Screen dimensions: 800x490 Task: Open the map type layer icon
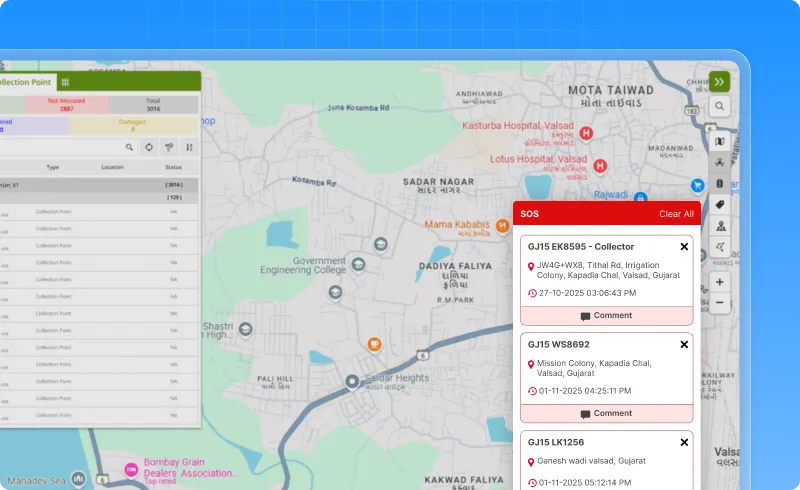pyautogui.click(x=720, y=141)
